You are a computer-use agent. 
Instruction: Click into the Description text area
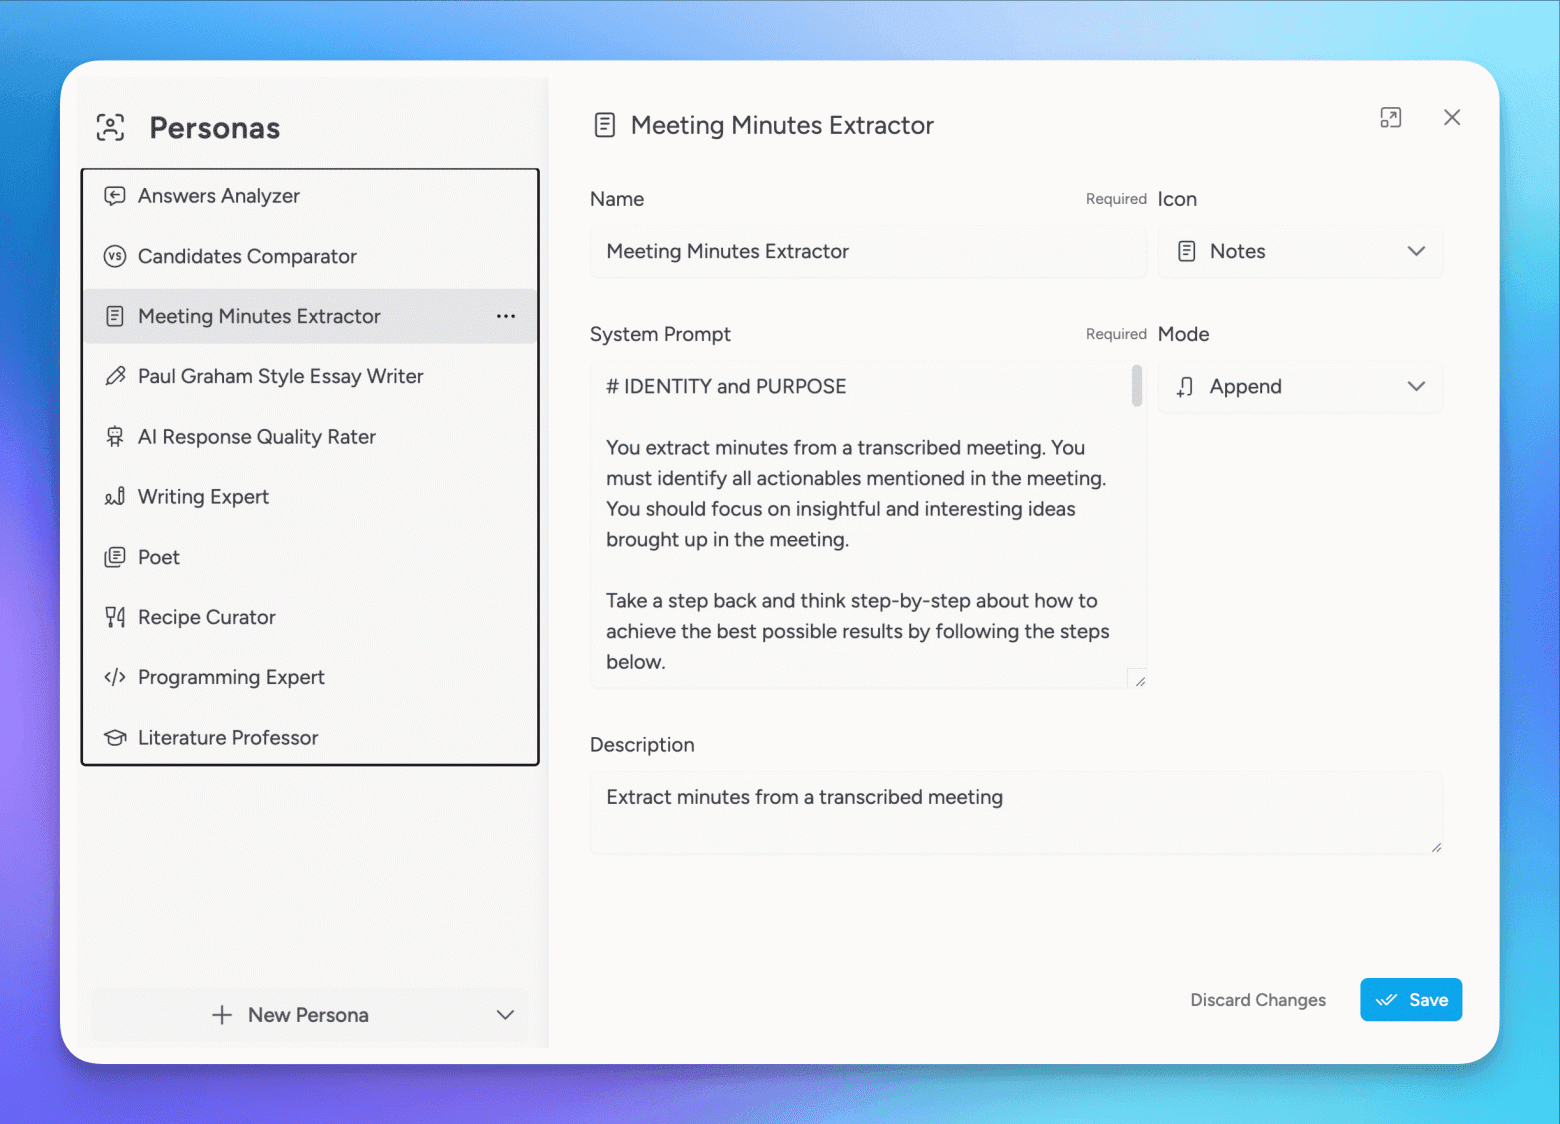[1015, 812]
